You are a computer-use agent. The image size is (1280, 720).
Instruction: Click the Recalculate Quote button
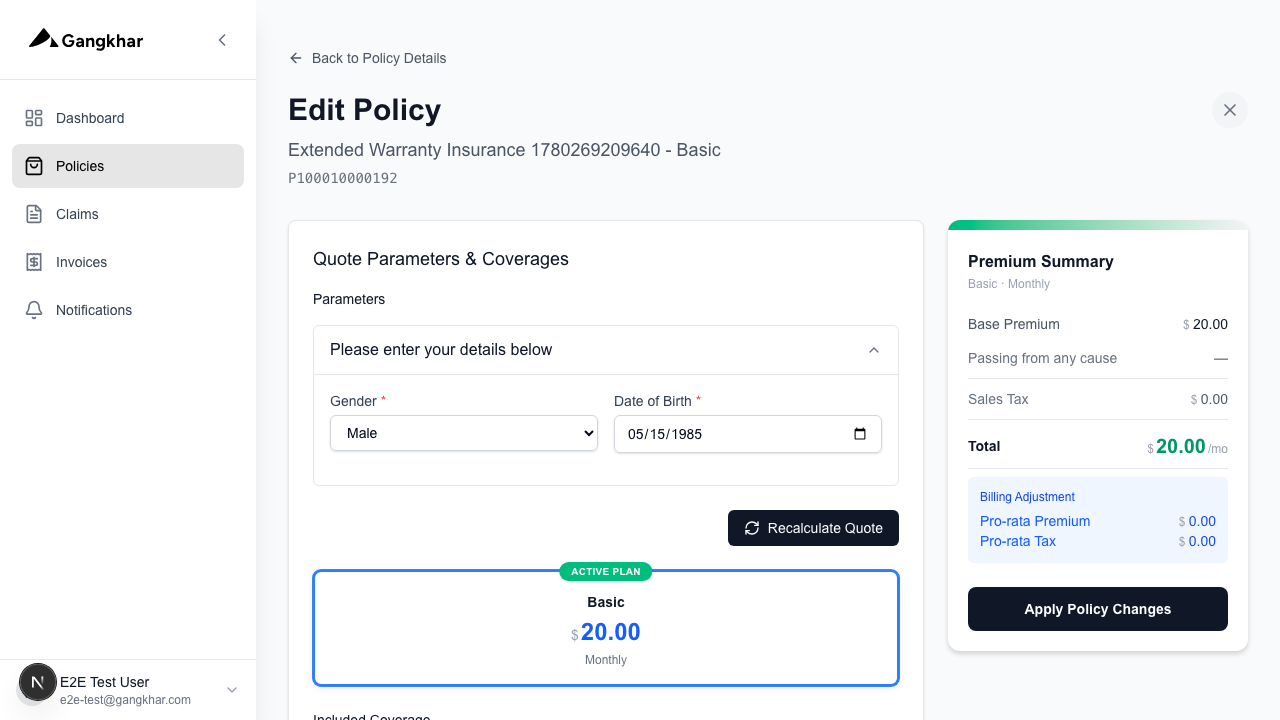813,528
